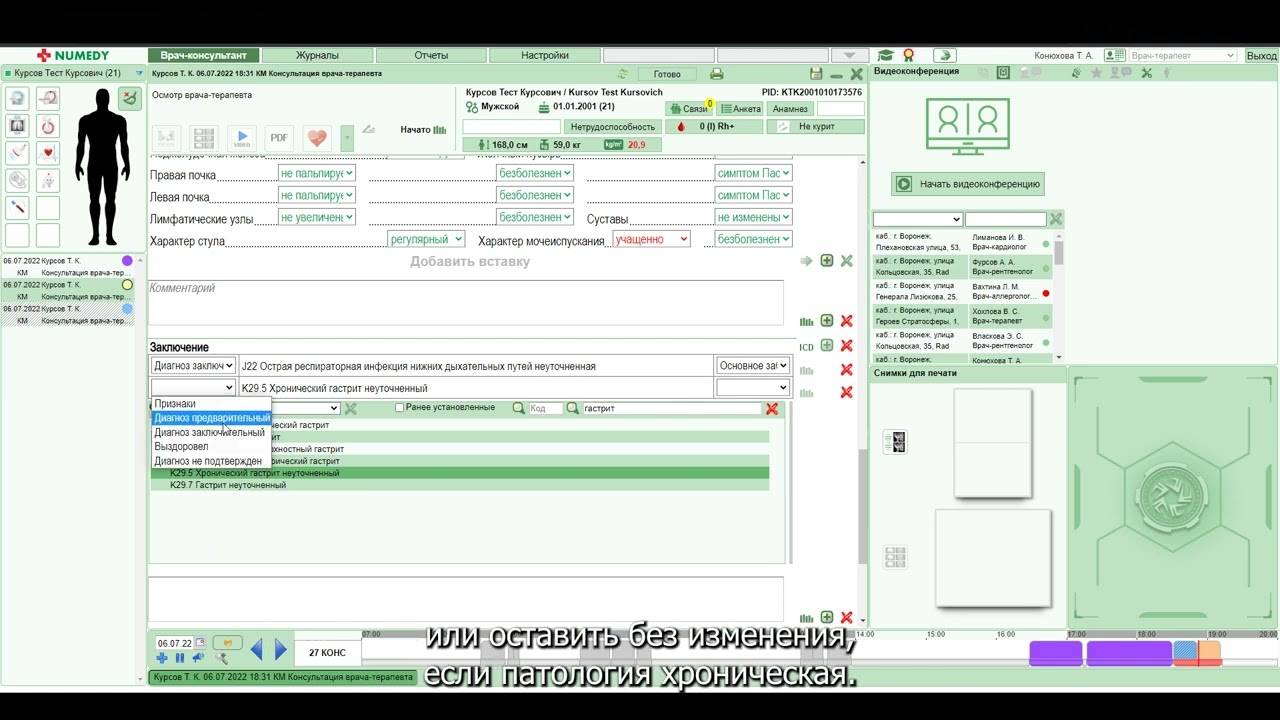
Task: Click the Не курит status button
Action: (816, 127)
